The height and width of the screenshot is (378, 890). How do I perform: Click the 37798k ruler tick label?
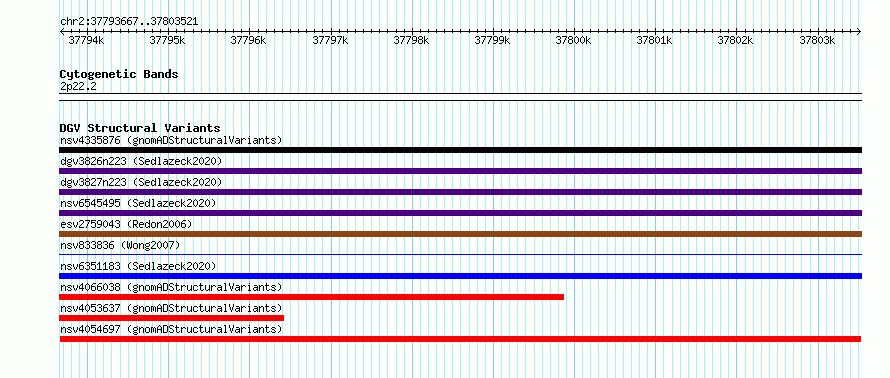point(412,40)
